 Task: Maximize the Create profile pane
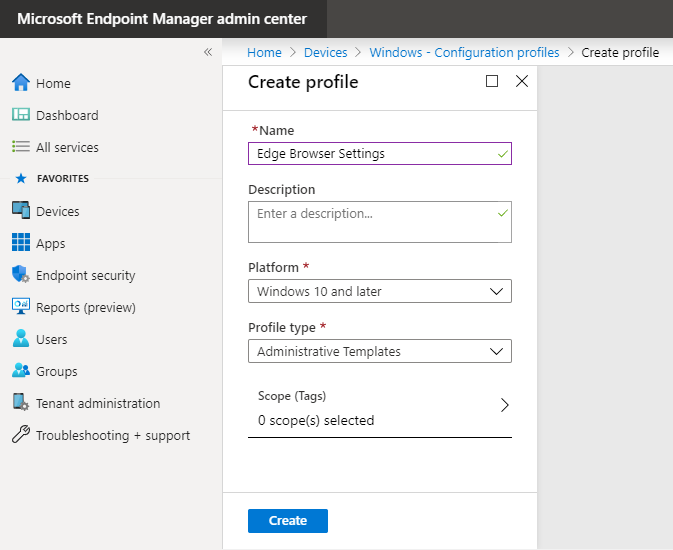(492, 81)
